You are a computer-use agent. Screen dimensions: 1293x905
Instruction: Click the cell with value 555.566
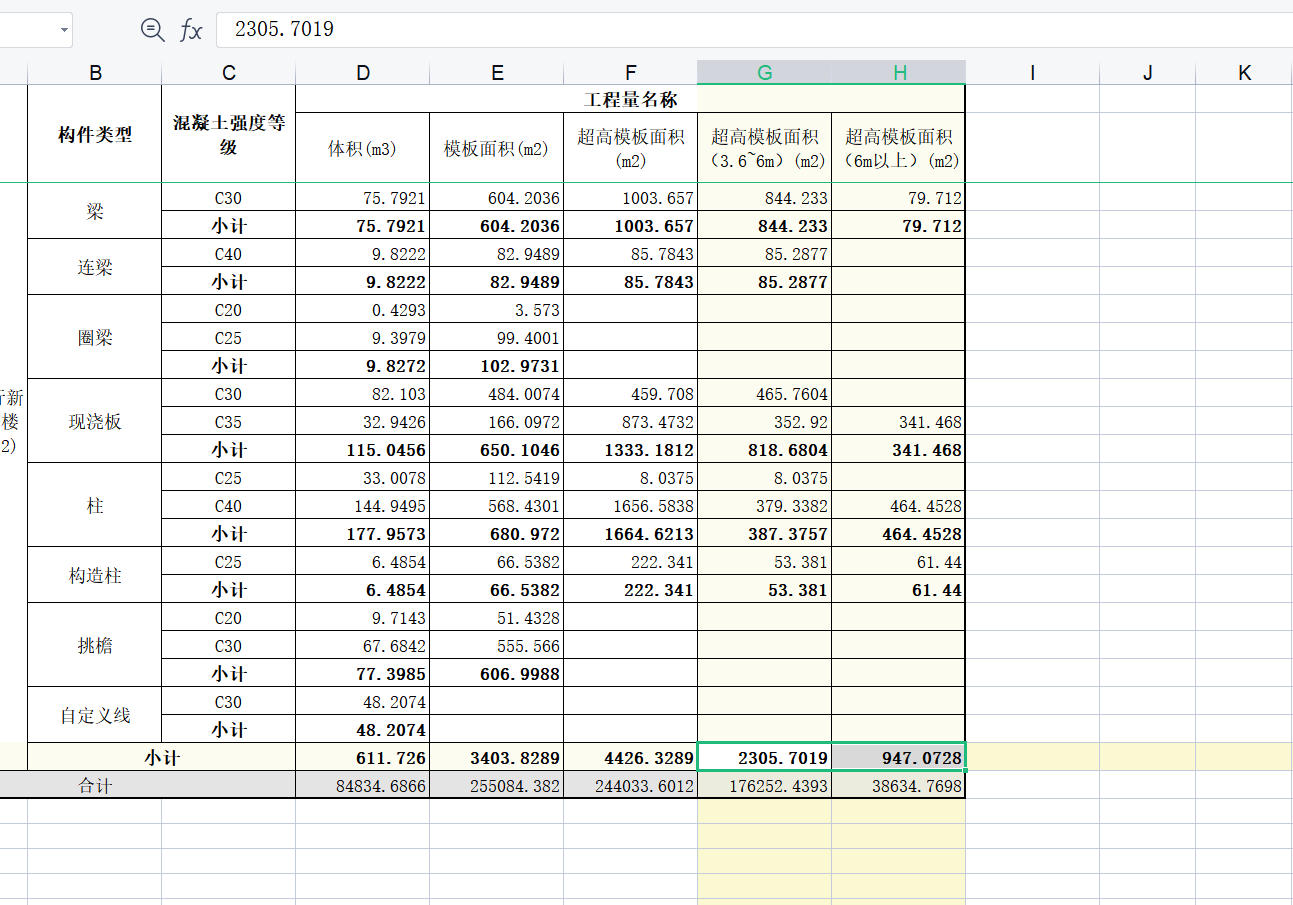(497, 646)
